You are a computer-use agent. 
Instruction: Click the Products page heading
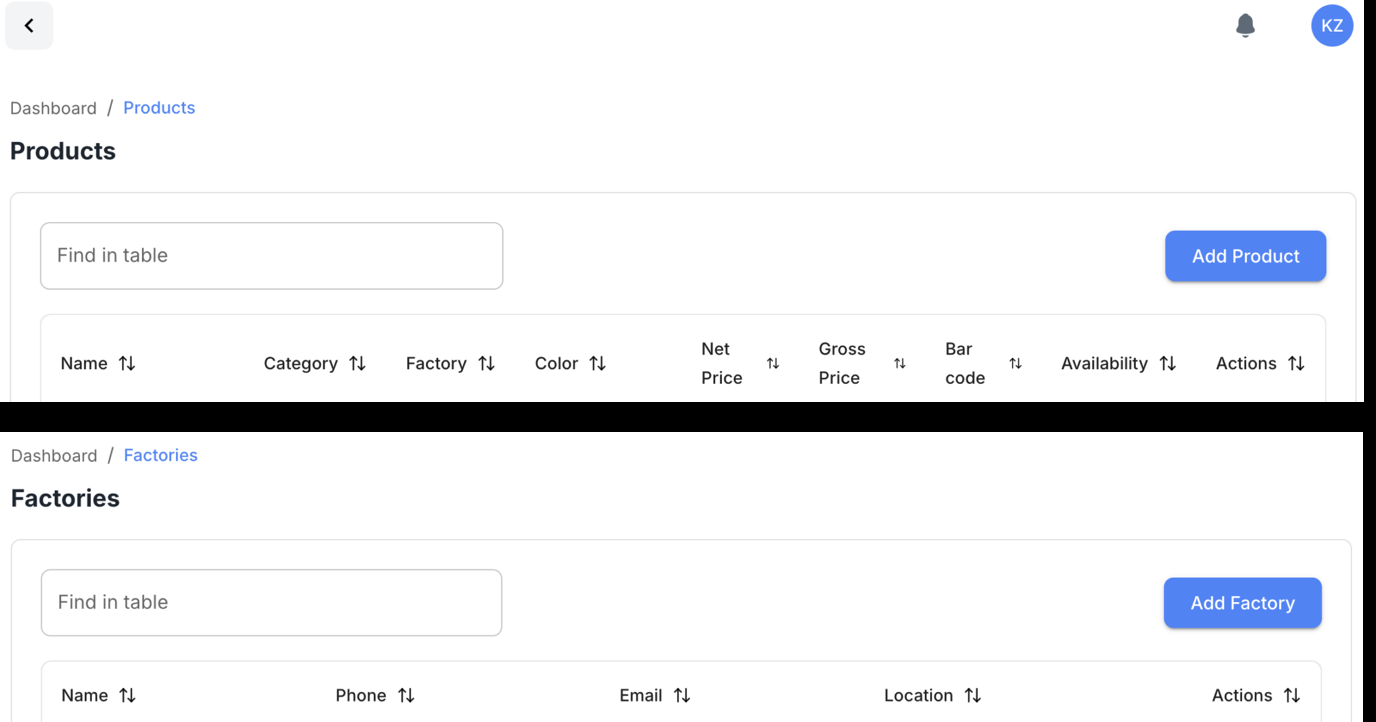point(63,151)
